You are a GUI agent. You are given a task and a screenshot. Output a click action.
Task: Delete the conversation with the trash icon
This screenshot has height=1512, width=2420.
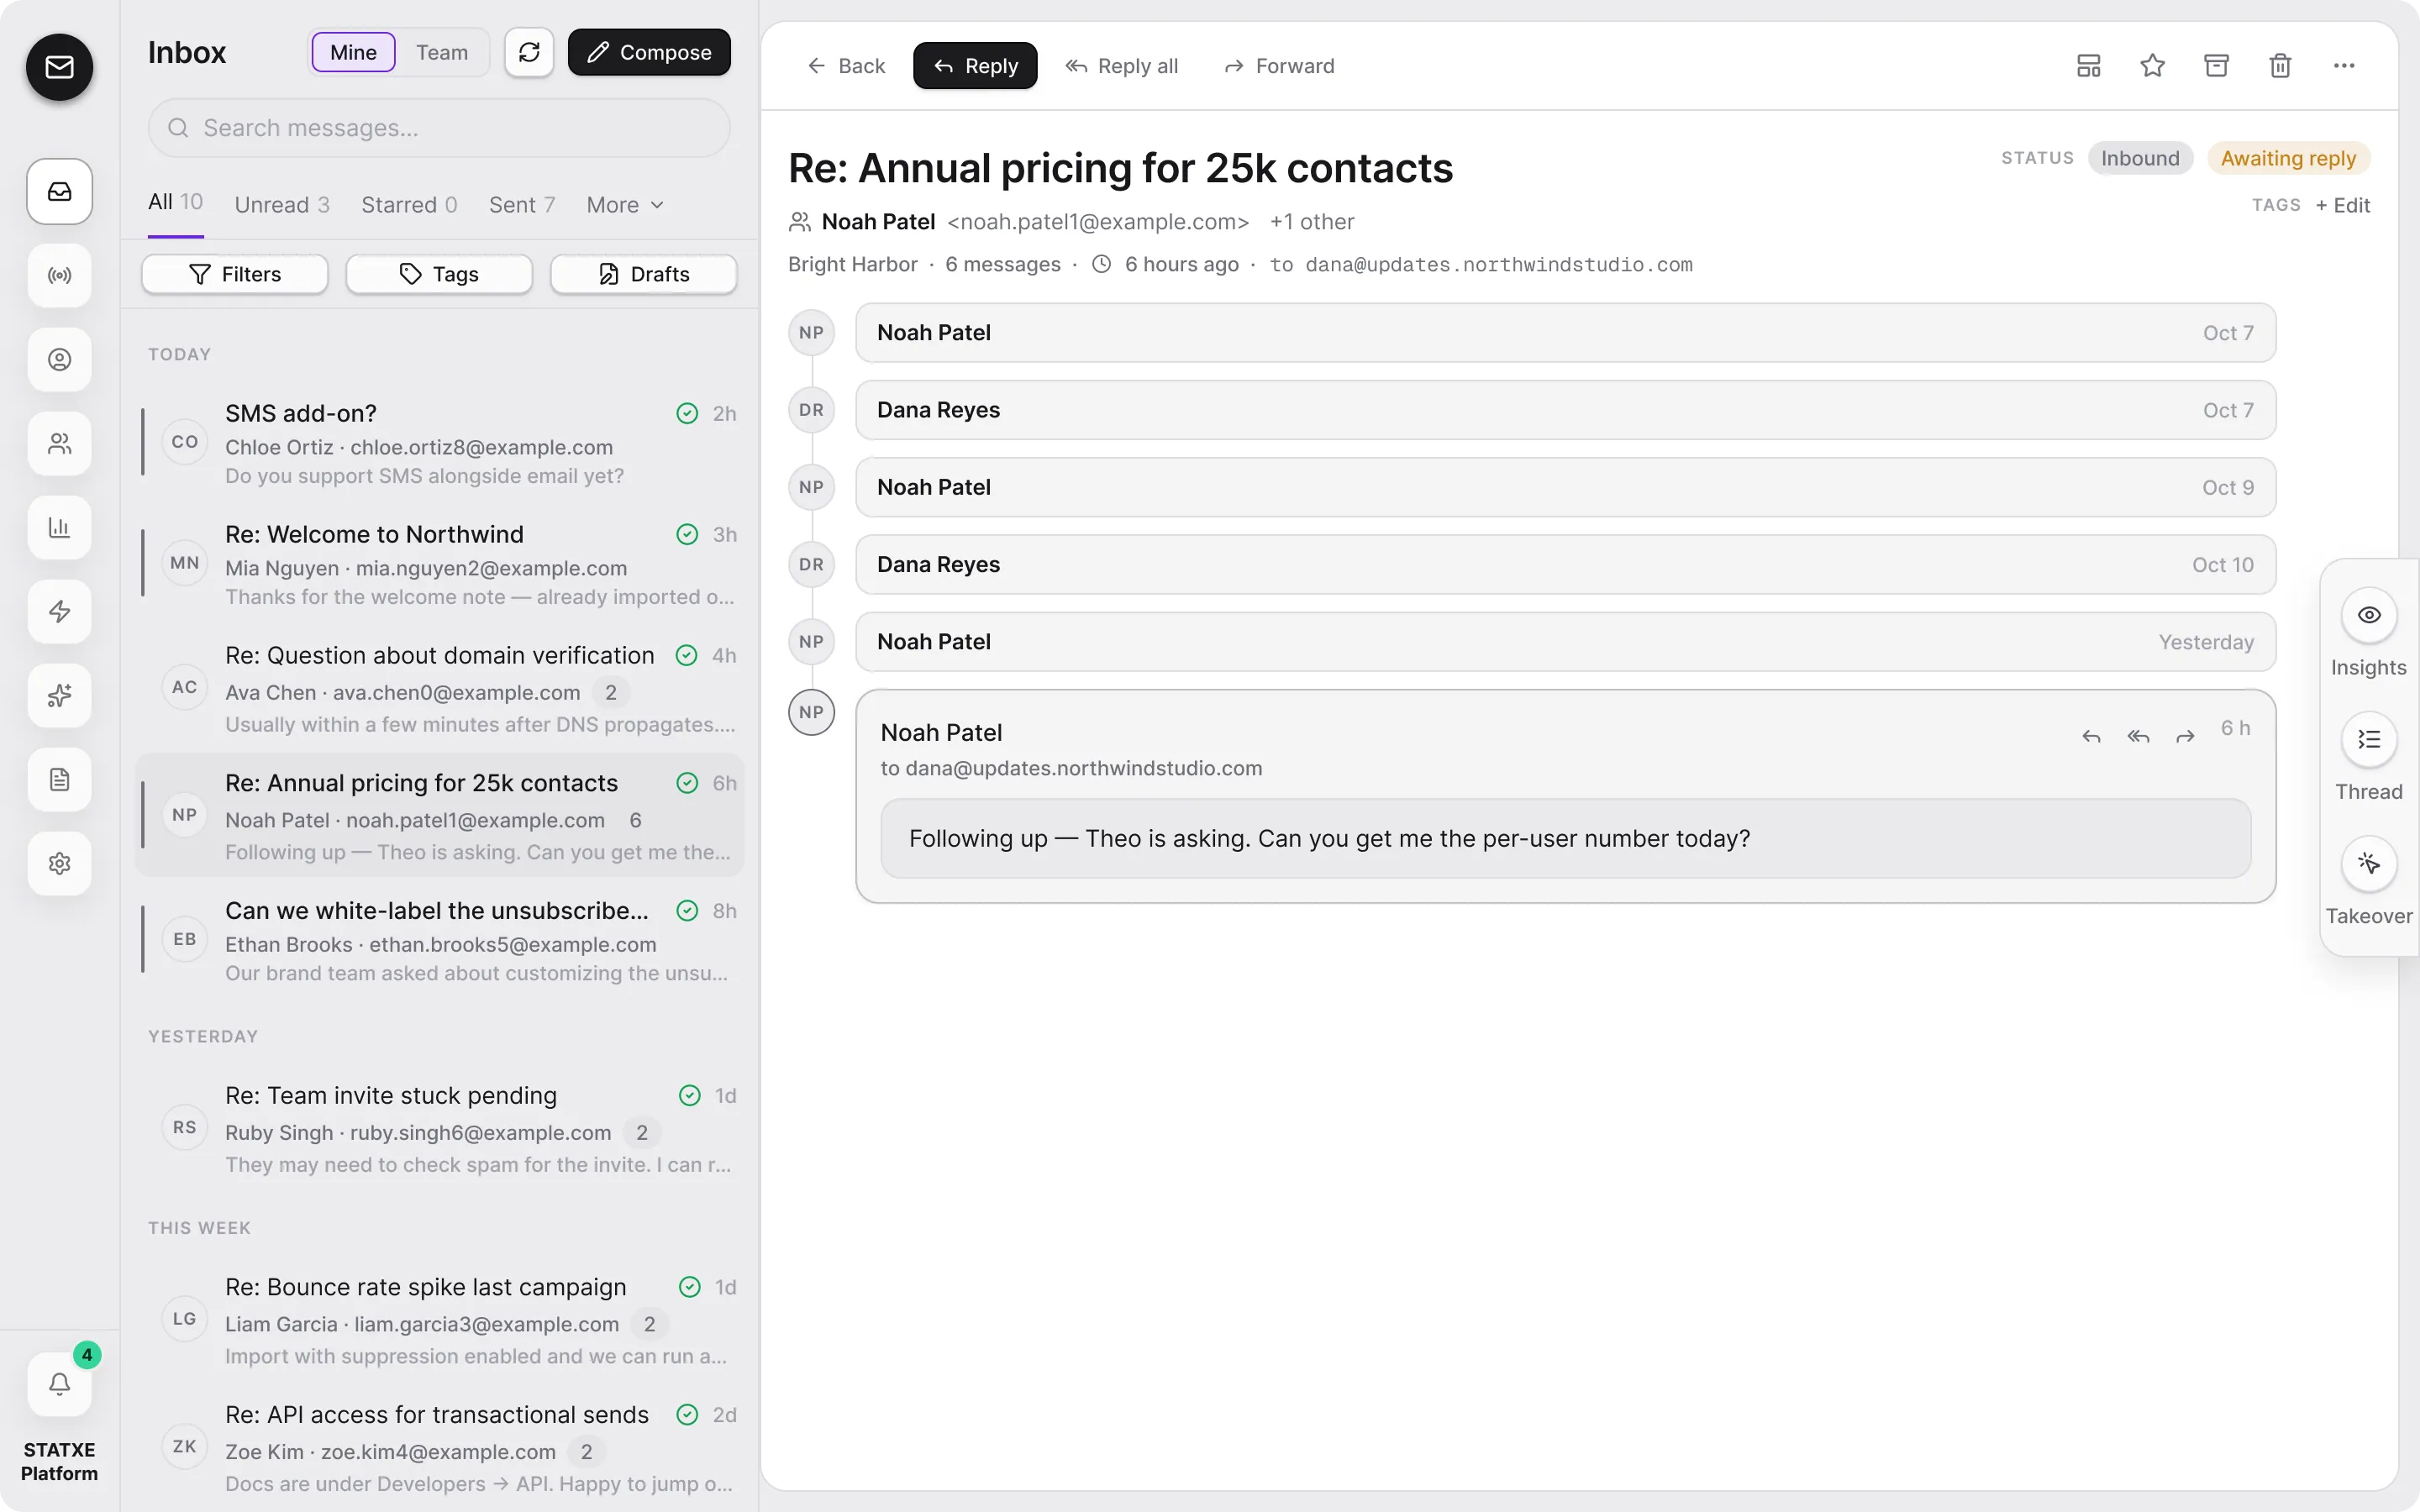2280,66
